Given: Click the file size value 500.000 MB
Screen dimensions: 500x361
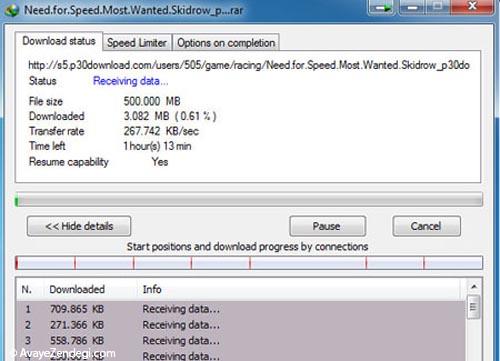Looking at the screenshot, I should tap(152, 101).
